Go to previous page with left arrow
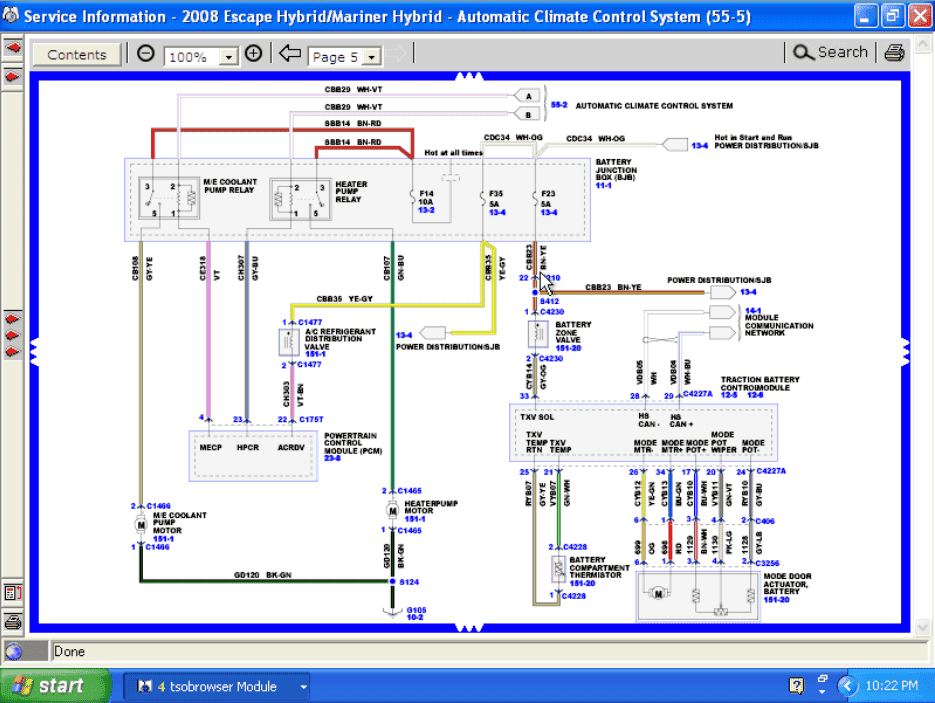This screenshot has width=935, height=703. (x=290, y=54)
